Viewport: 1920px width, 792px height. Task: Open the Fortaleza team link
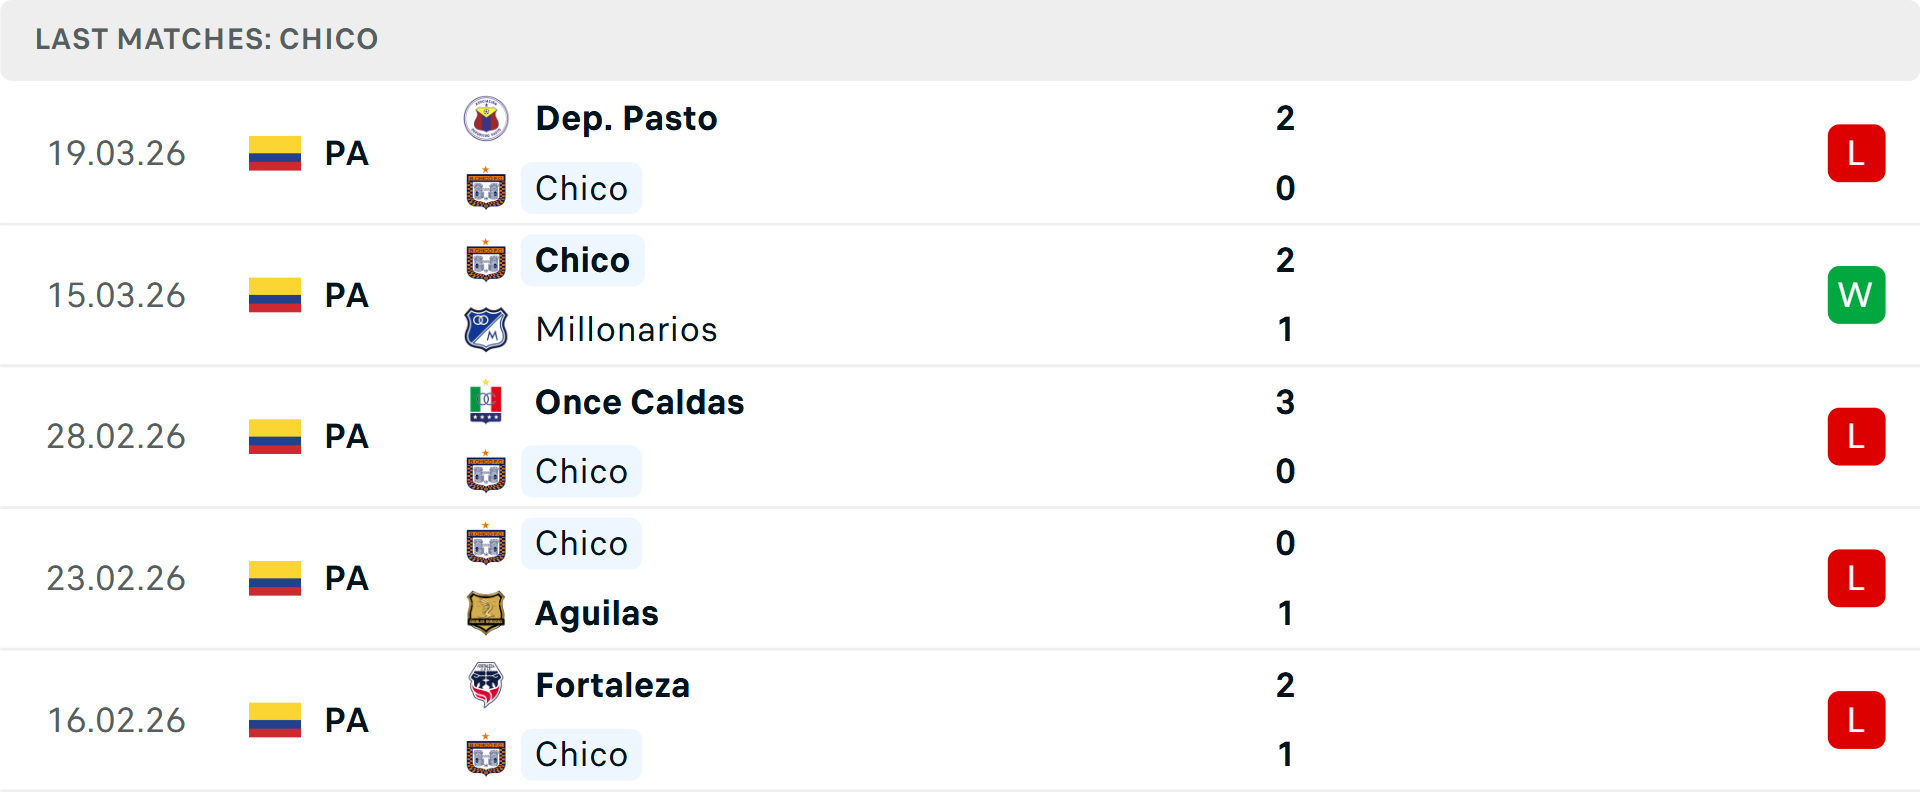[612, 685]
